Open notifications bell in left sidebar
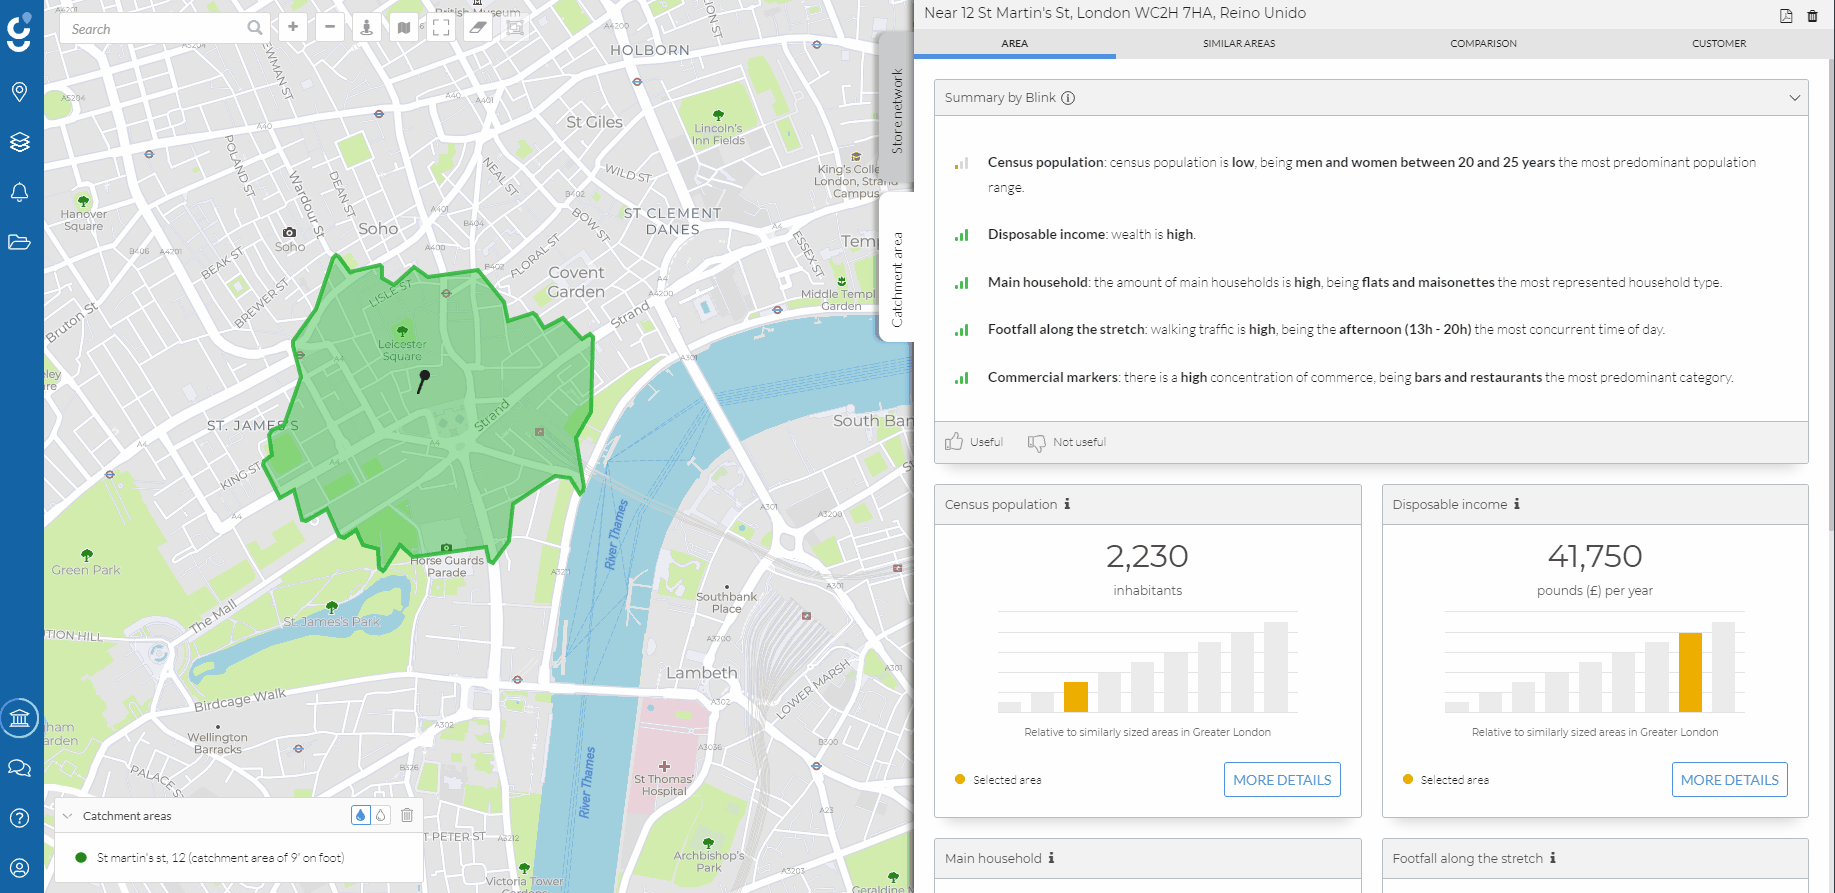Image resolution: width=1835 pixels, height=893 pixels. coord(19,192)
